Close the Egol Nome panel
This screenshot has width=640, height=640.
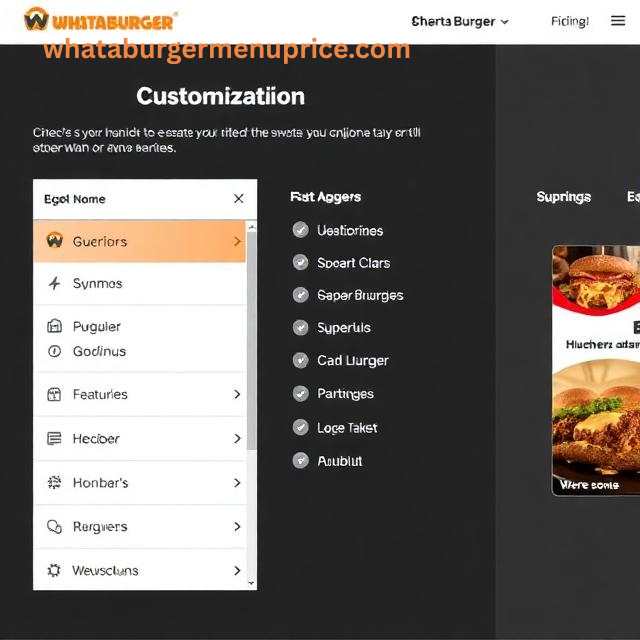tap(239, 199)
